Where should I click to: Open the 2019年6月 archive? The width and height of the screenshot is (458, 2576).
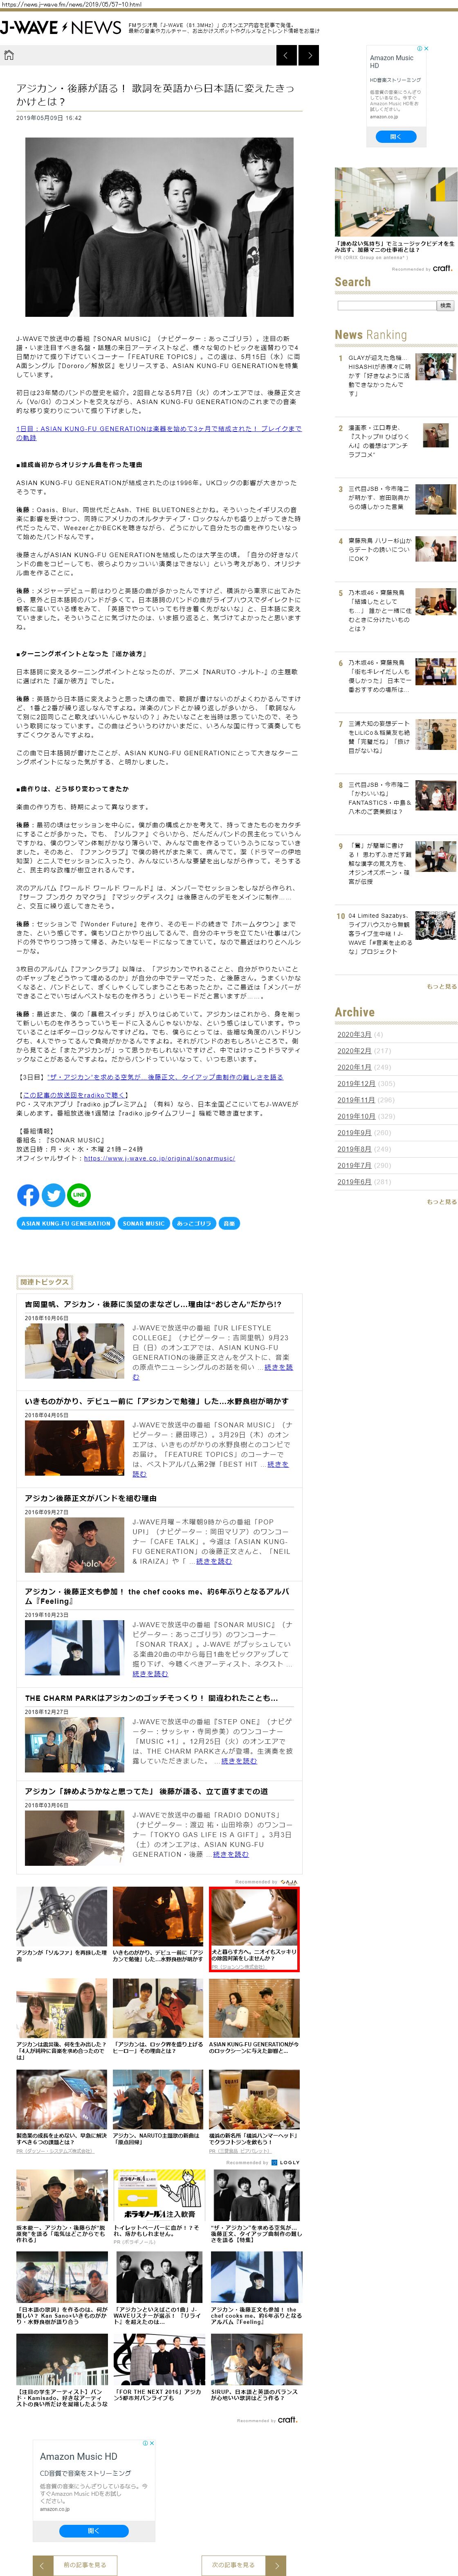[354, 1182]
